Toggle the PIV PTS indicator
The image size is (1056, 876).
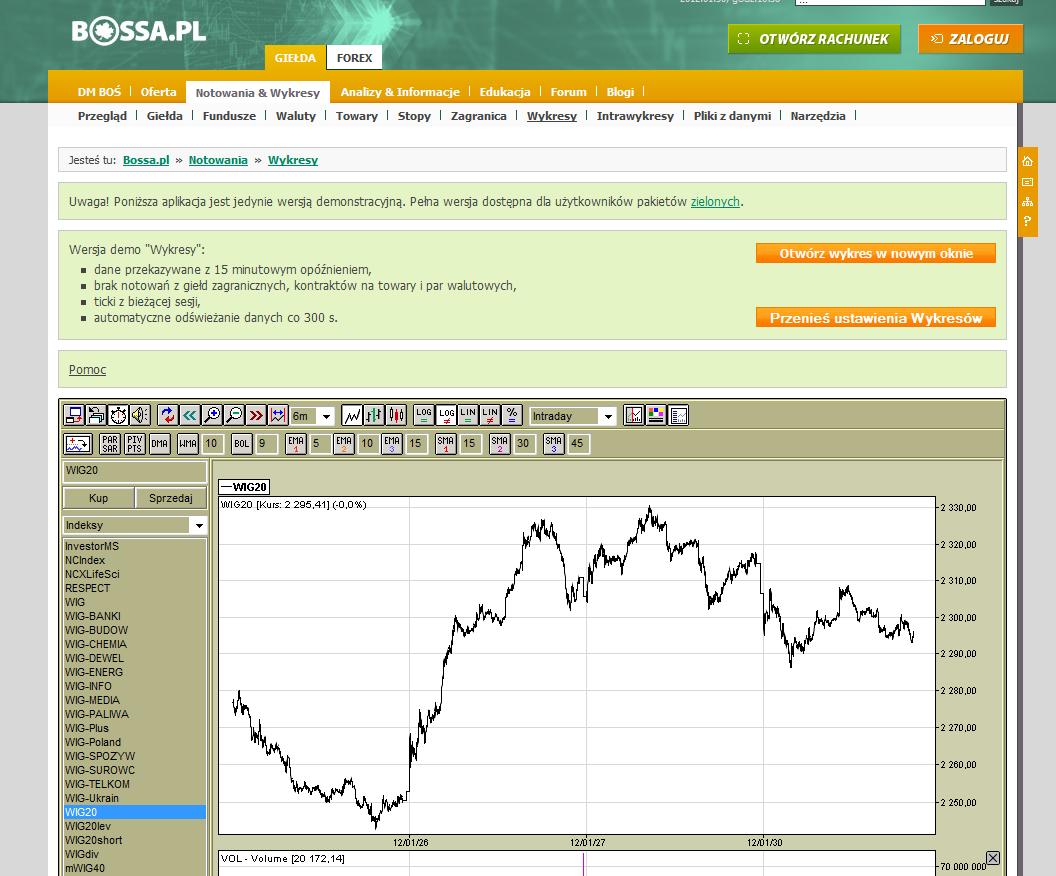pyautogui.click(x=135, y=444)
